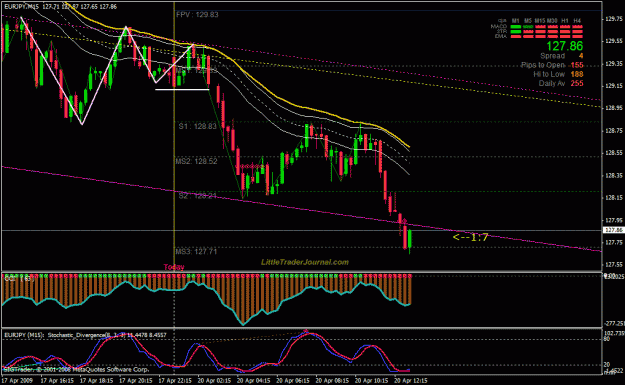Click the M30 timeframe column header
This screenshot has width=625, height=385.
point(552,20)
